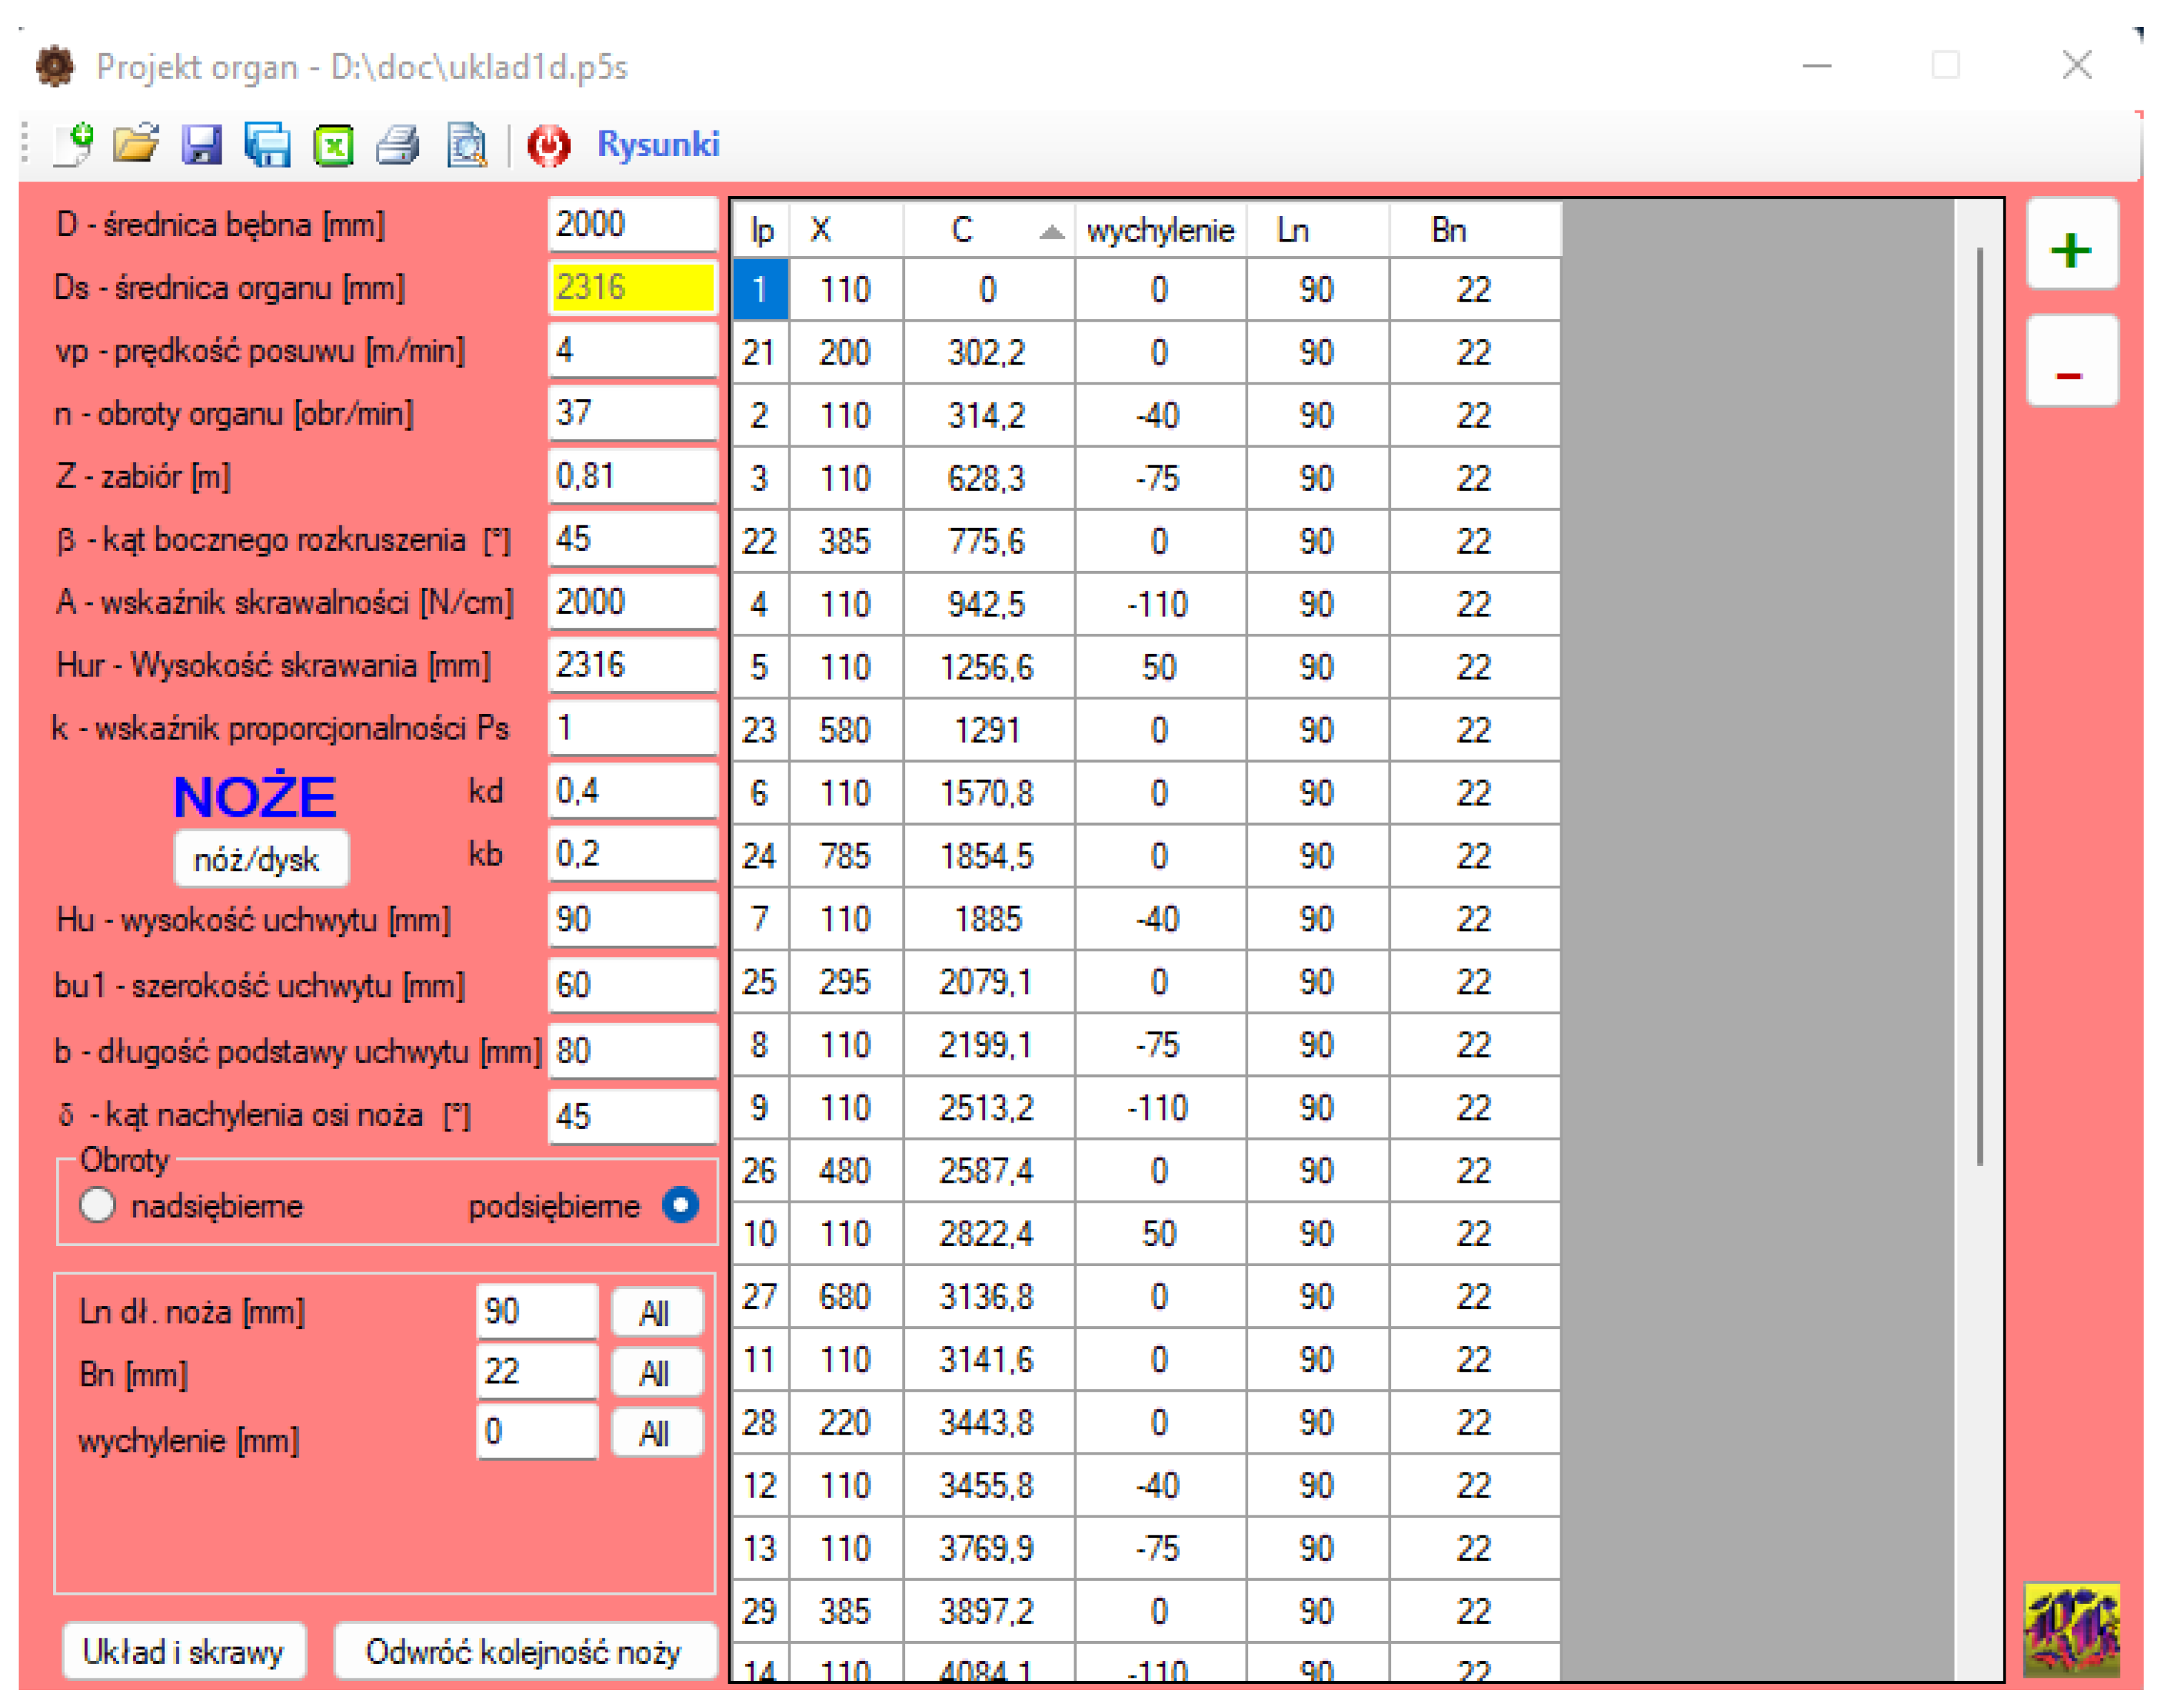Select the nadsiębierne radio button

click(98, 1206)
